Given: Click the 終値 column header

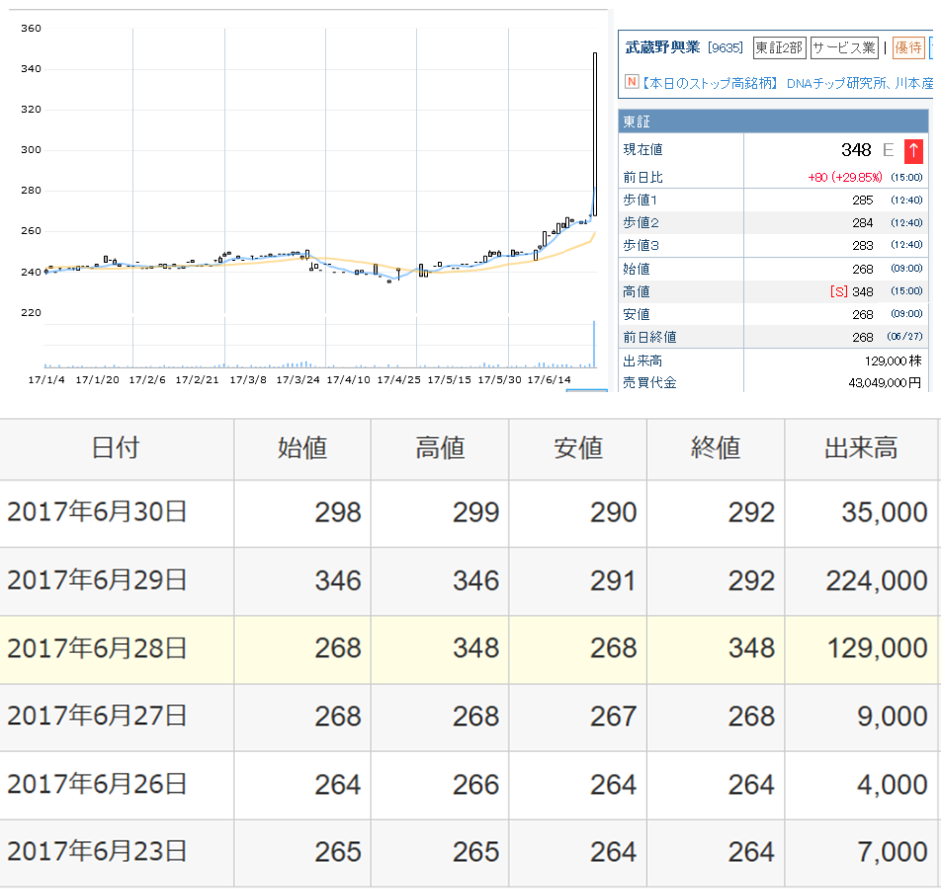Looking at the screenshot, I should coord(715,448).
